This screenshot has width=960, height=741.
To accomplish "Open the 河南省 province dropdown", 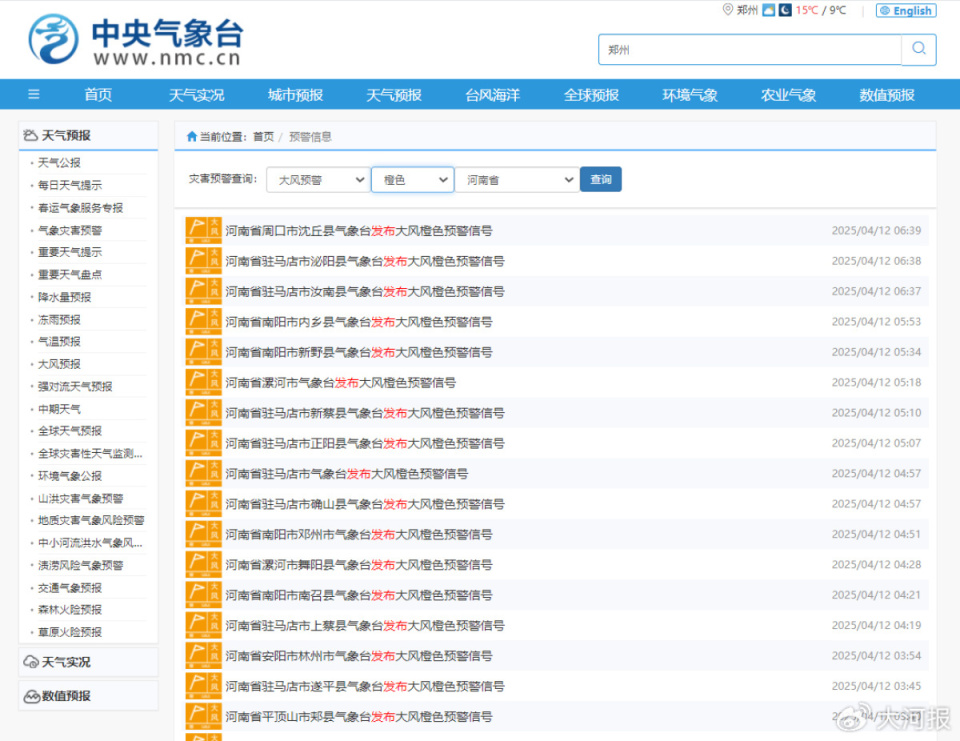I will click(518, 179).
